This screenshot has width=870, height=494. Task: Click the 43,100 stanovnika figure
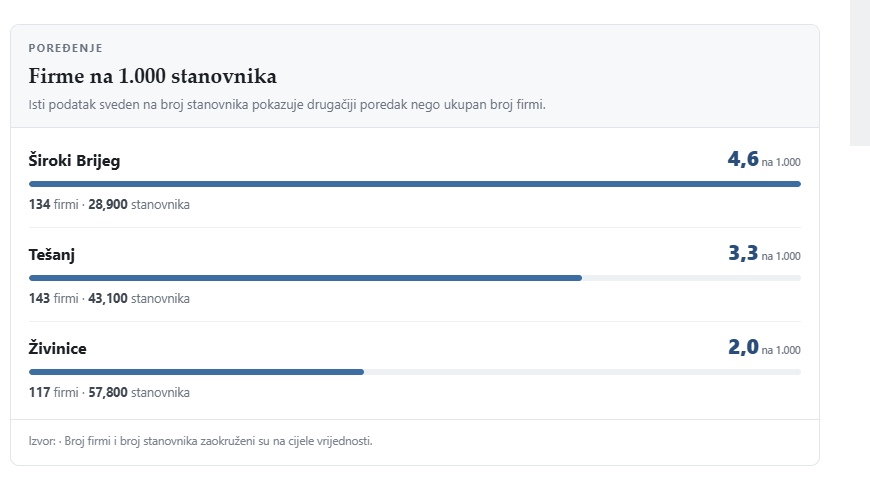tap(139, 298)
